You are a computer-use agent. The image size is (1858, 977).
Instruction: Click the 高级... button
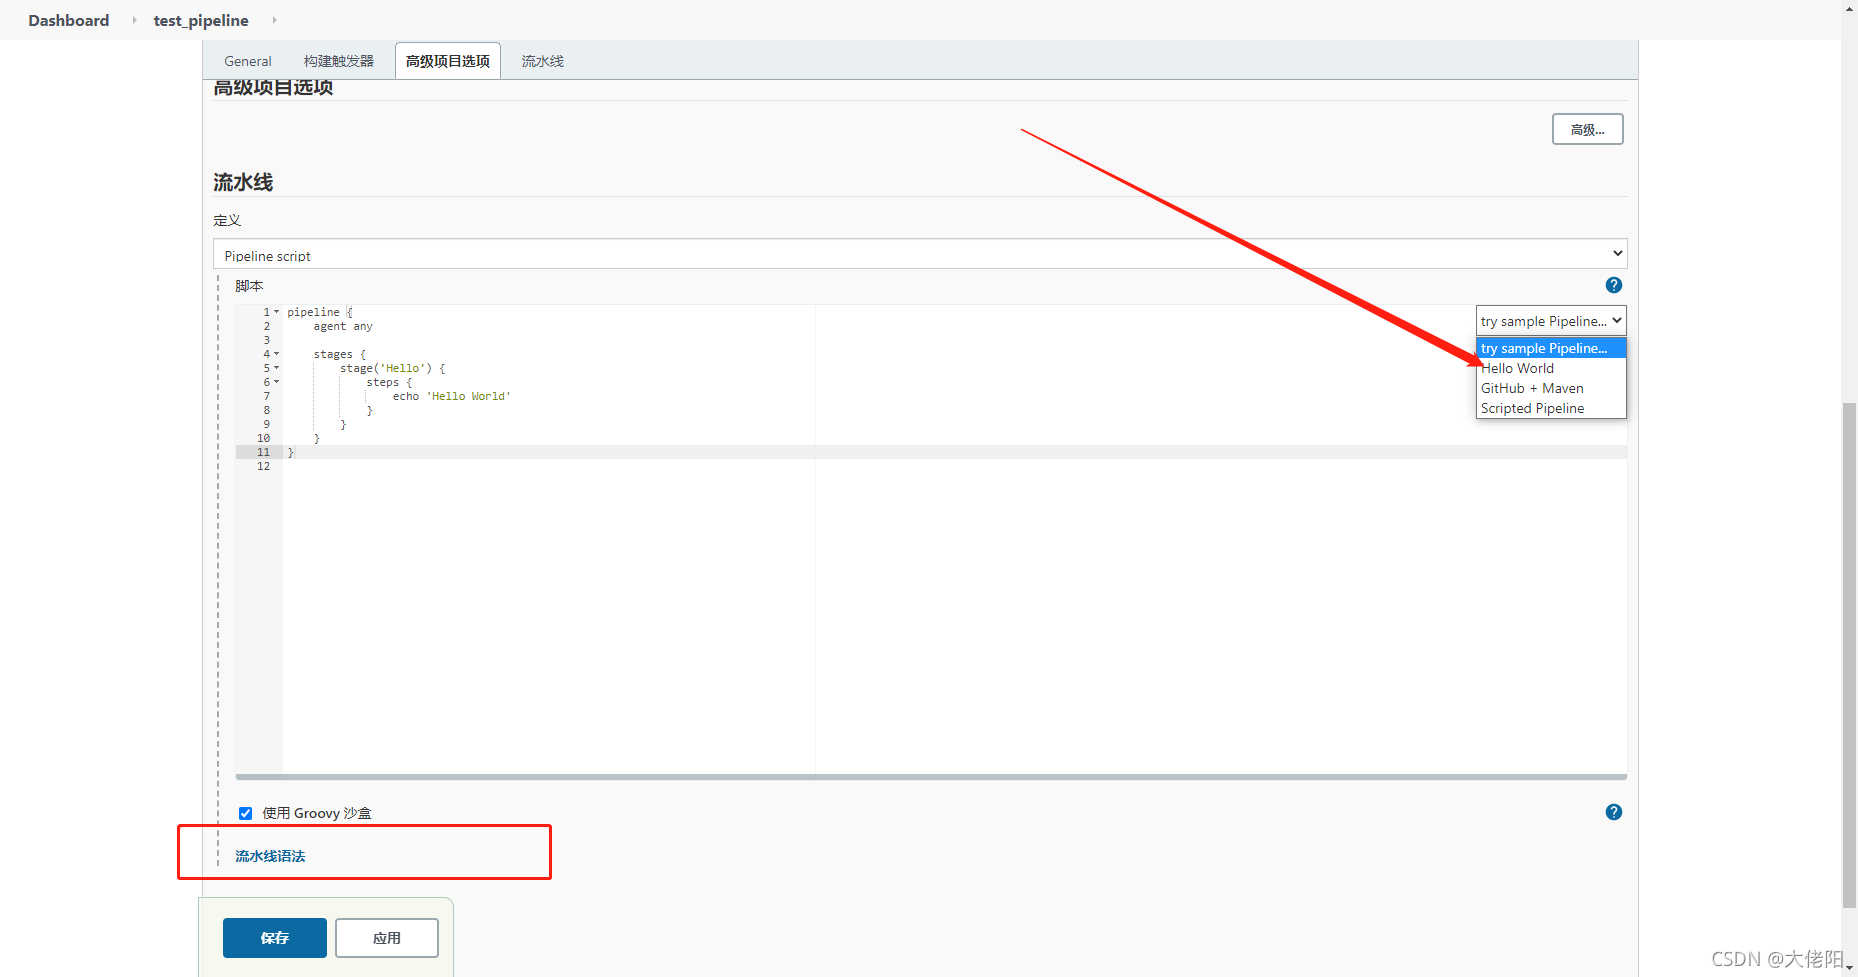pyautogui.click(x=1587, y=129)
